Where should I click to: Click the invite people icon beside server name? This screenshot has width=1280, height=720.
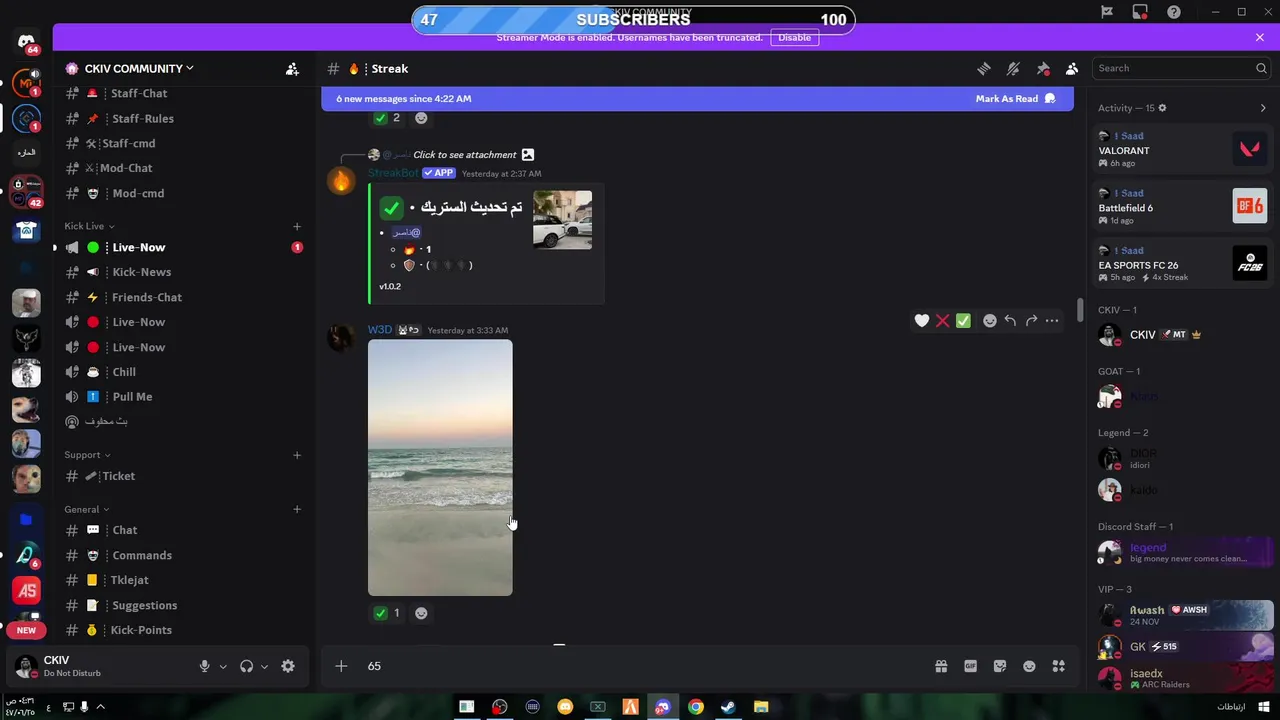292,69
